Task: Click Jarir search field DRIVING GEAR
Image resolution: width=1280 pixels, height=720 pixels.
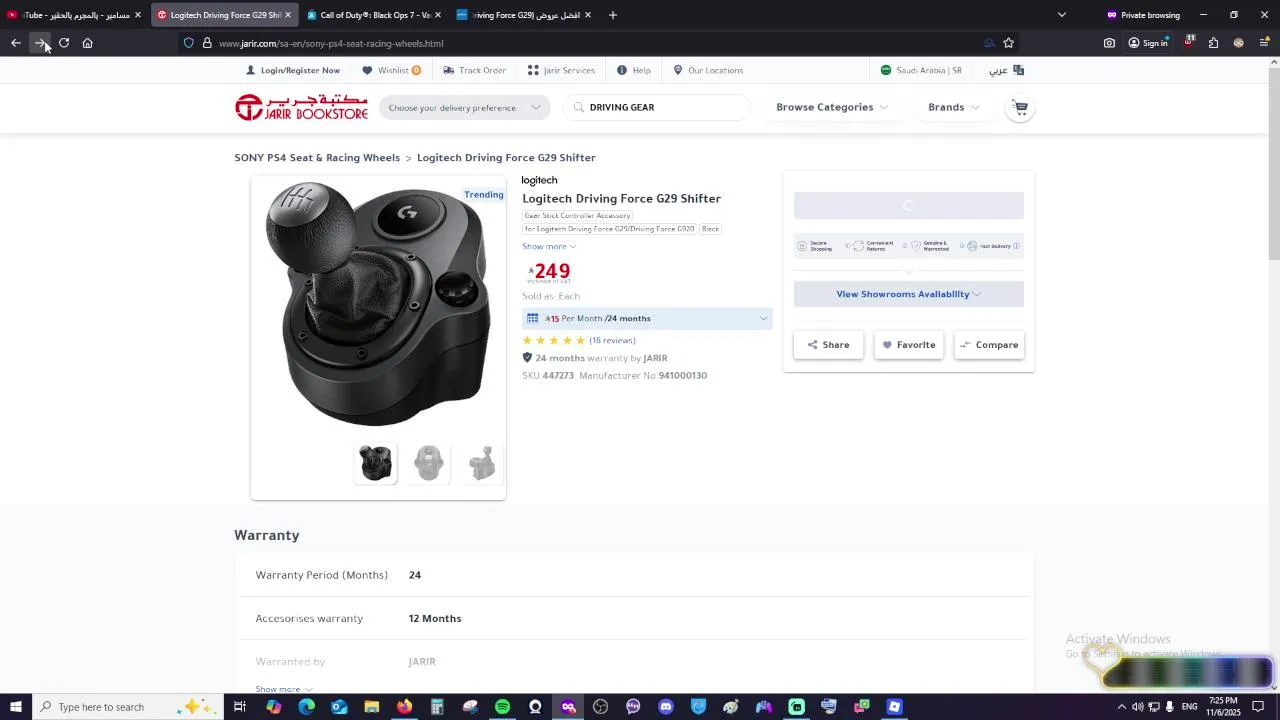Action: [x=656, y=107]
